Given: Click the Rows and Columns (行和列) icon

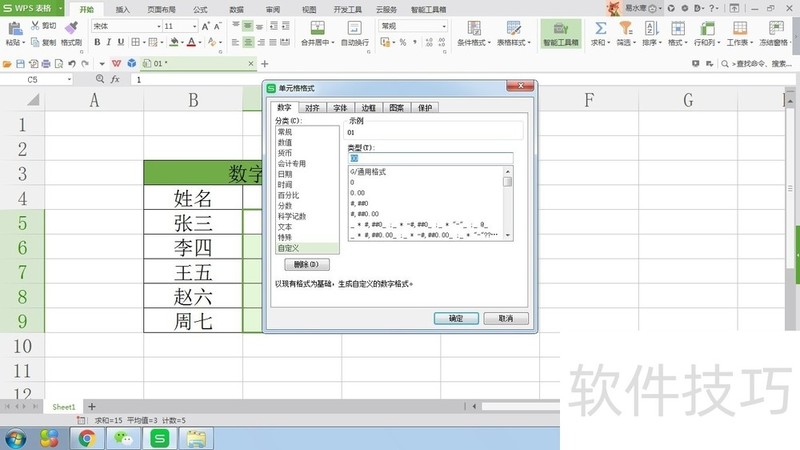Looking at the screenshot, I should coord(707,28).
